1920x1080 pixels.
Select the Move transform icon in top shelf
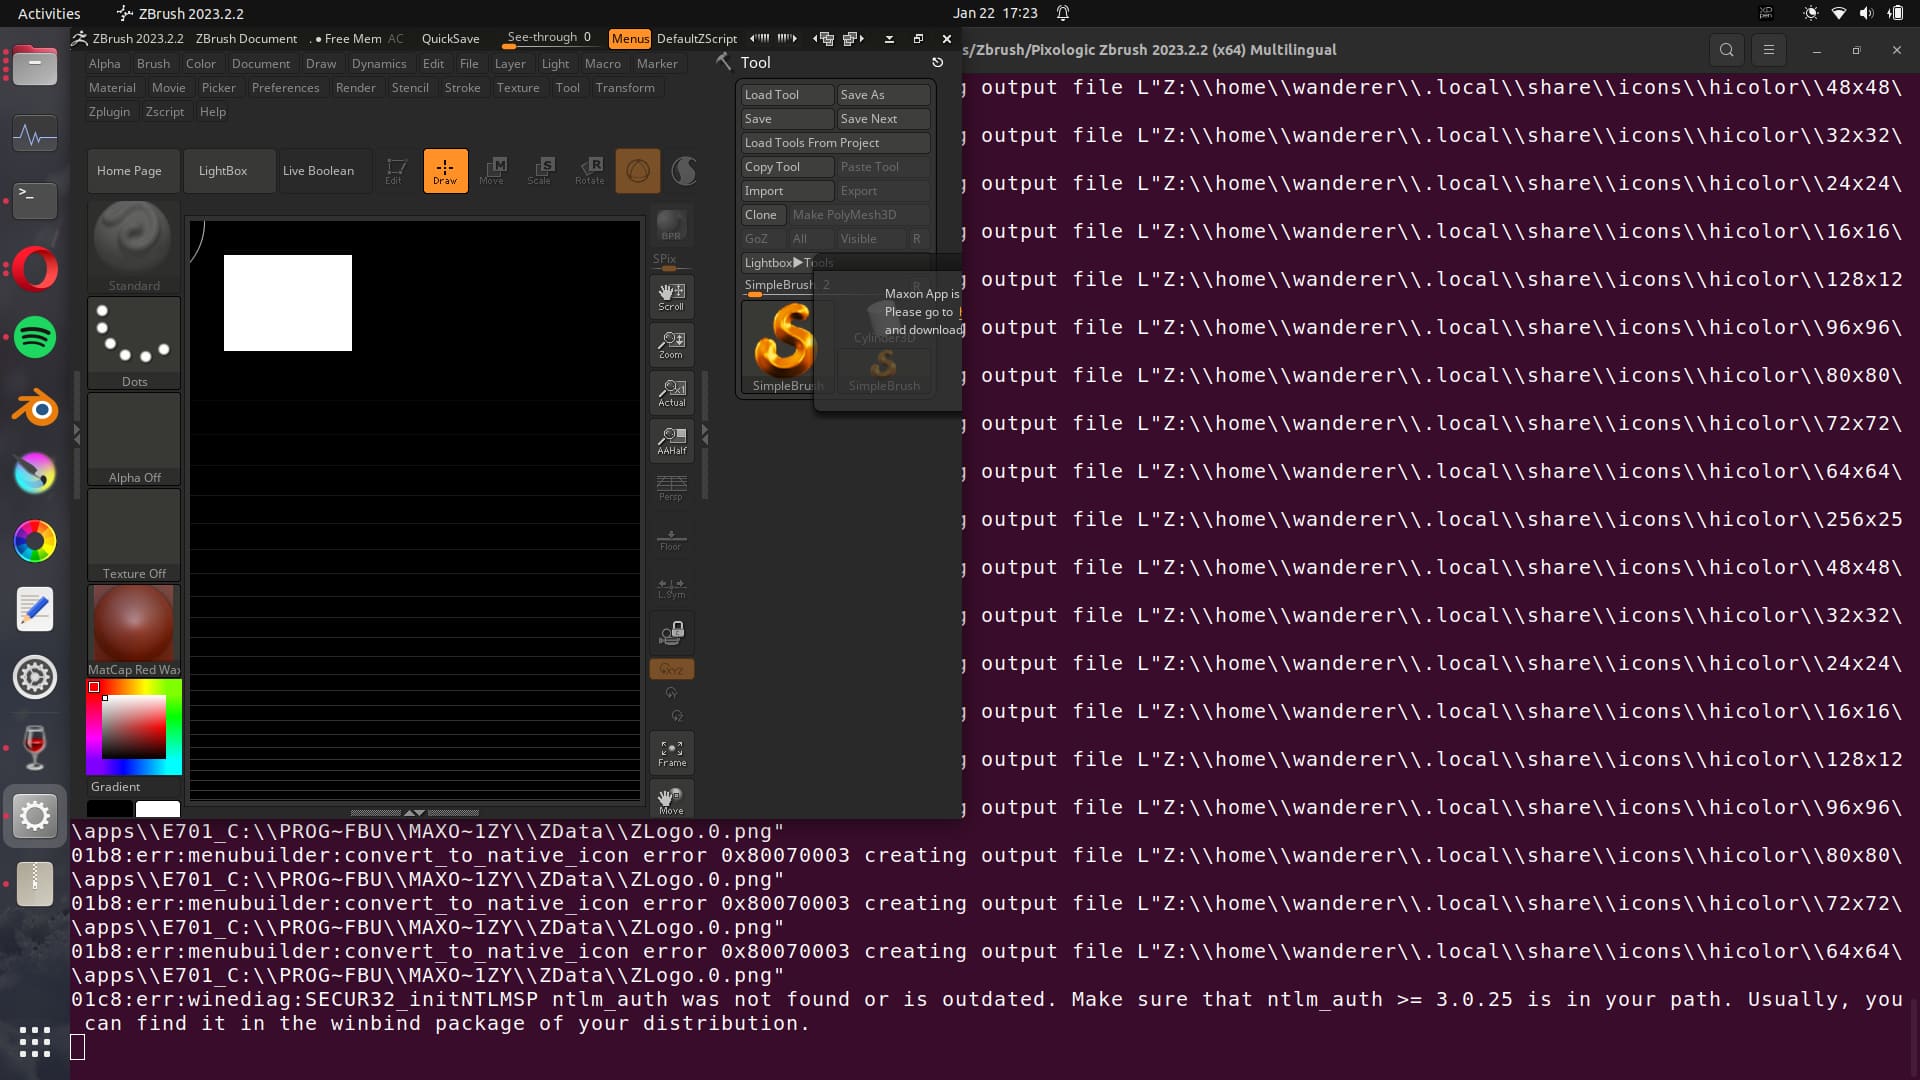(492, 171)
